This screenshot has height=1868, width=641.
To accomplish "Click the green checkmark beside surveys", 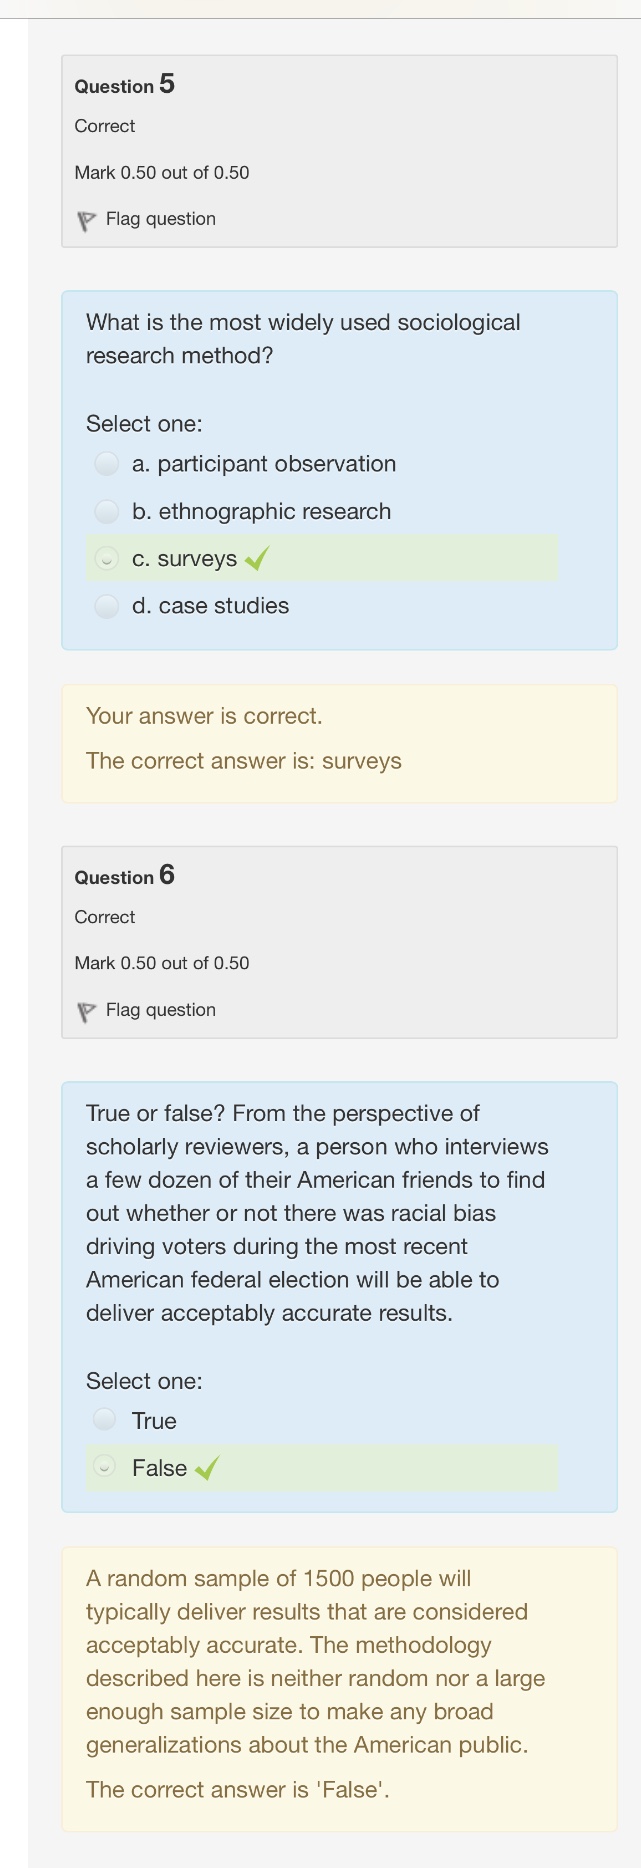I will coord(256,559).
